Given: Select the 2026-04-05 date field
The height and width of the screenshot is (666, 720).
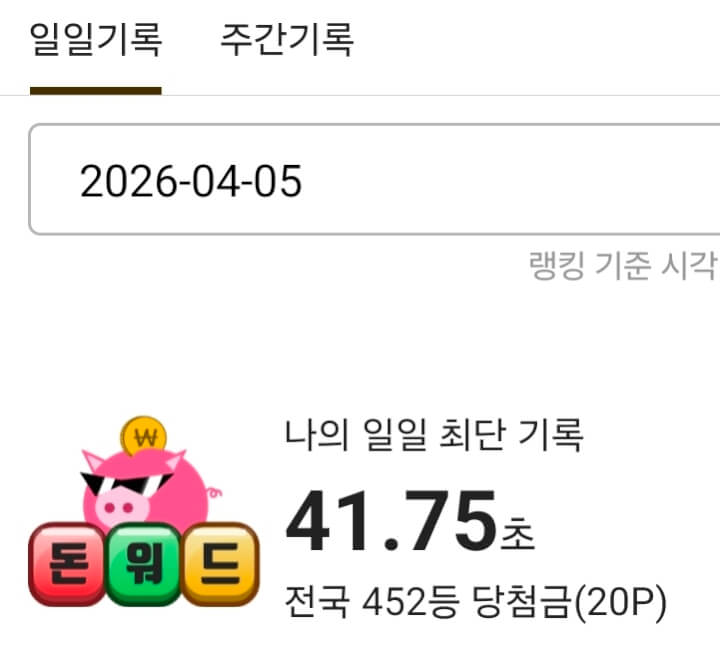Looking at the screenshot, I should (x=374, y=179).
